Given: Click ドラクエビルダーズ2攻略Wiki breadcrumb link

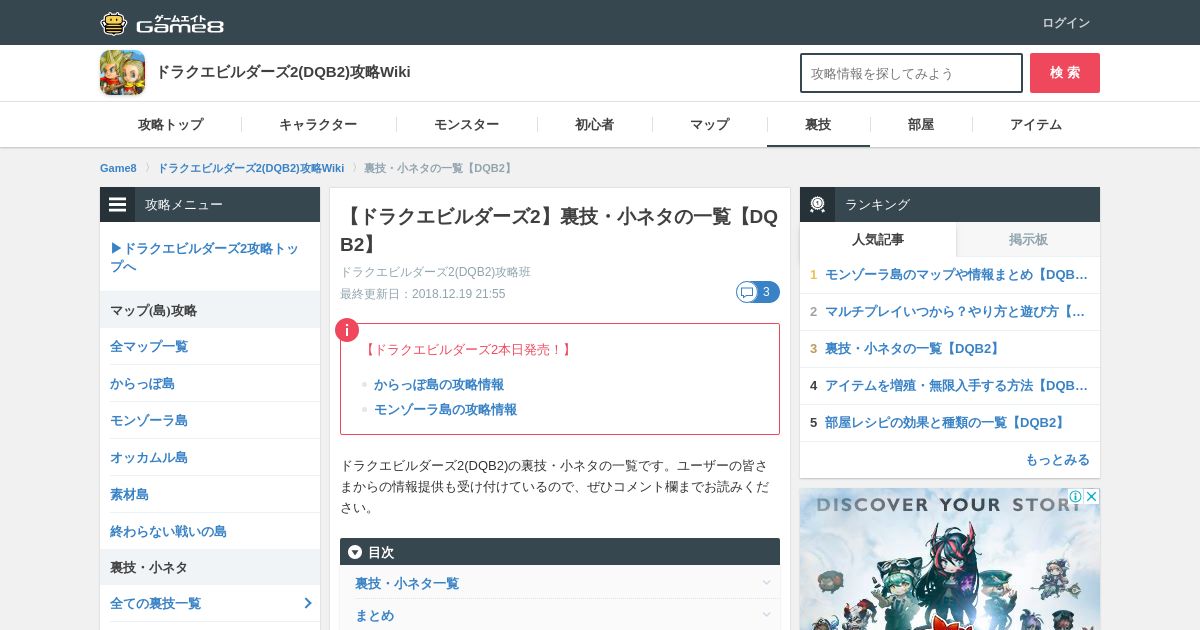Looking at the screenshot, I should (x=250, y=168).
